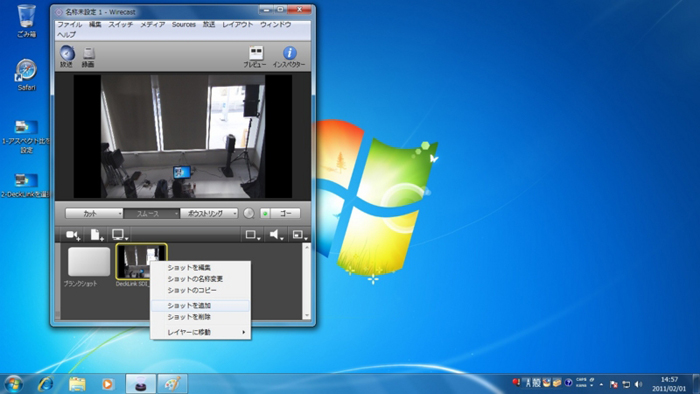Choose ショットを編集 from context menu
This screenshot has width=700, height=394.
(200, 268)
